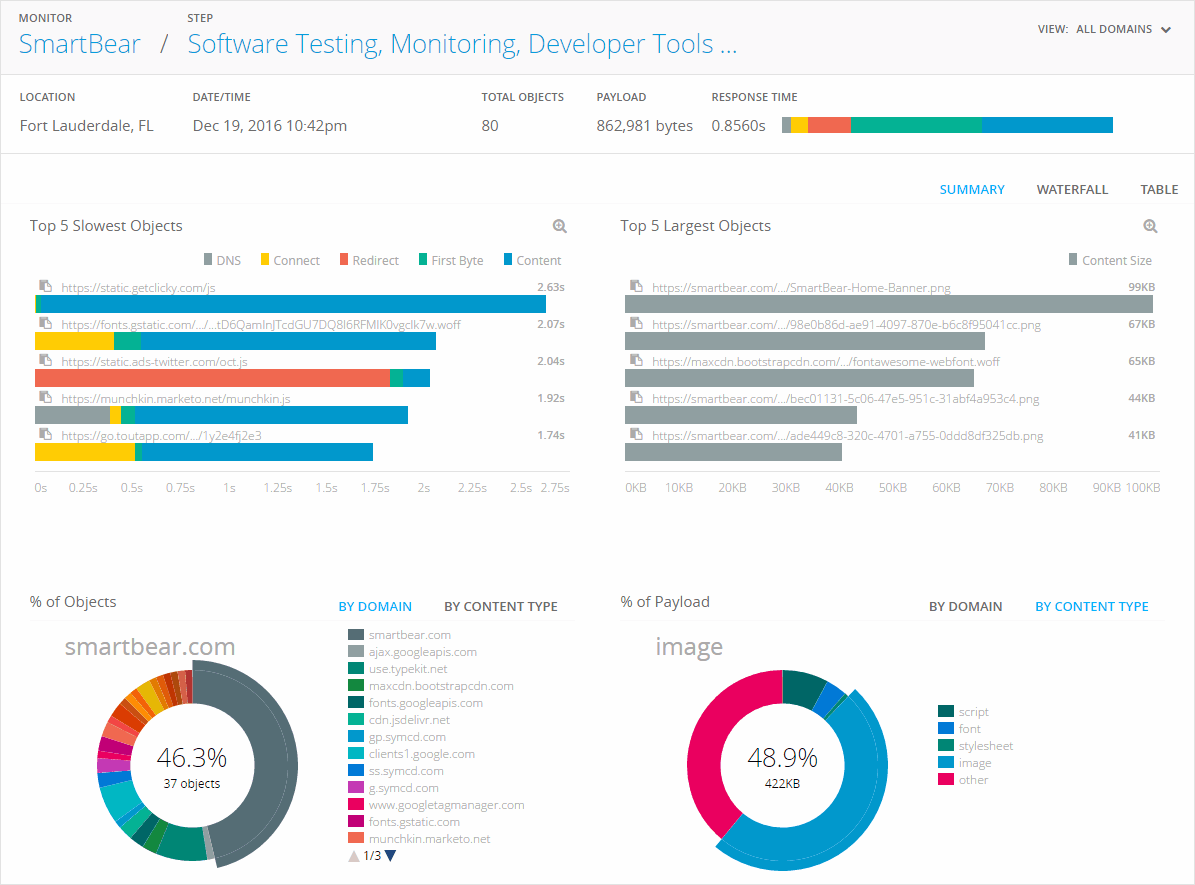Toggle use.typekit.net in the domain legend
The height and width of the screenshot is (885, 1195).
click(398, 669)
